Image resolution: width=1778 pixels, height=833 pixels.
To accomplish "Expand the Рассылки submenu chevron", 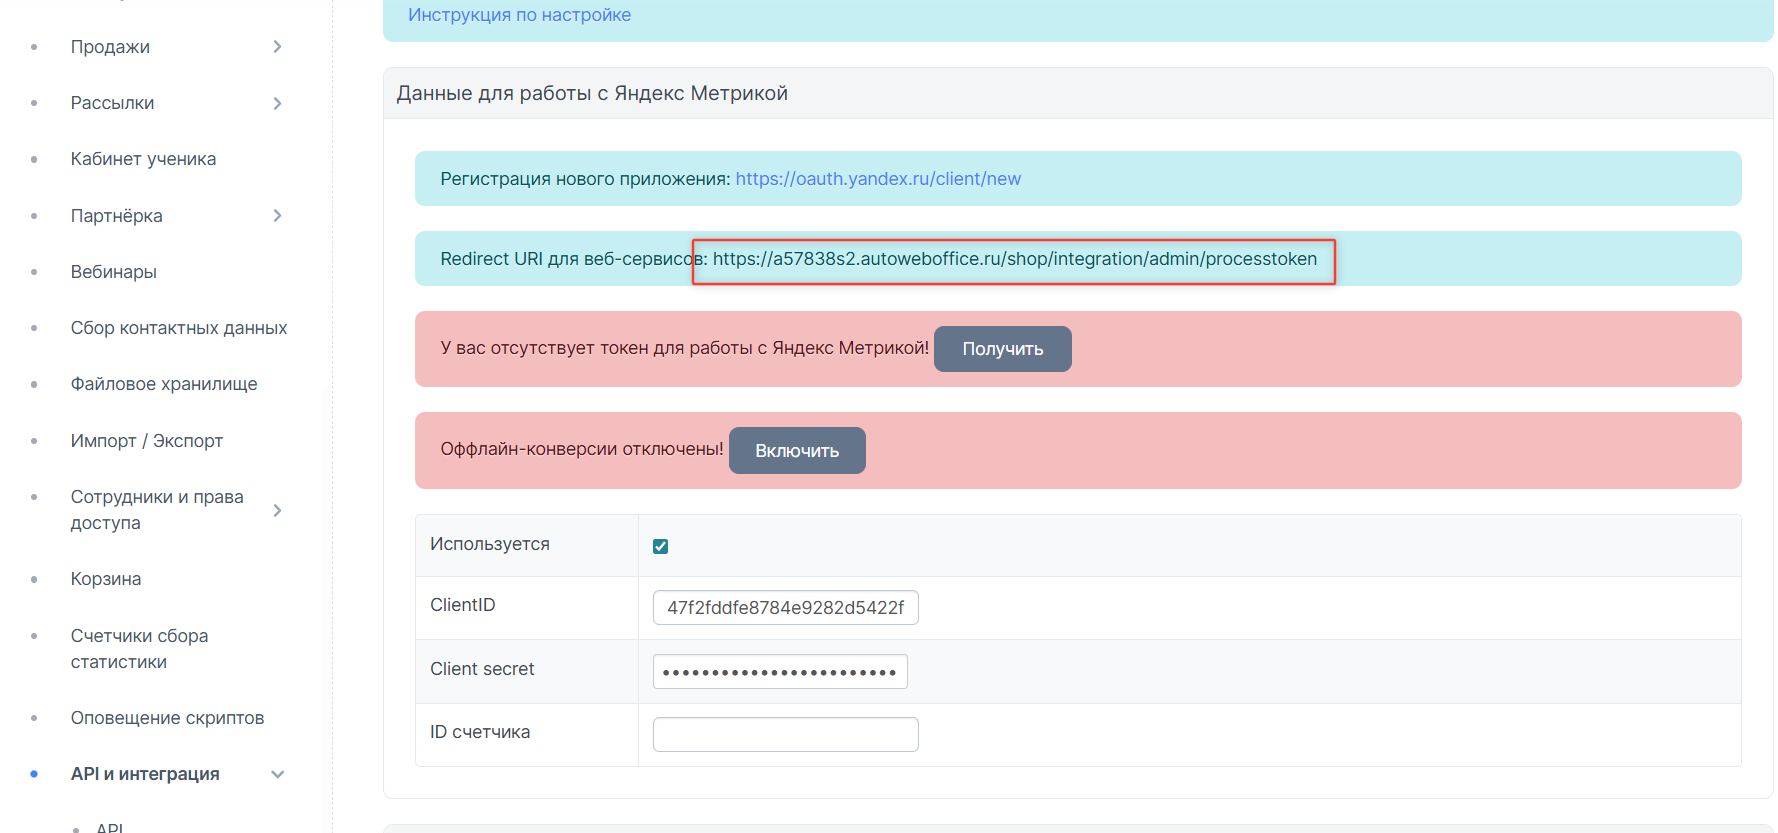I will pyautogui.click(x=277, y=103).
